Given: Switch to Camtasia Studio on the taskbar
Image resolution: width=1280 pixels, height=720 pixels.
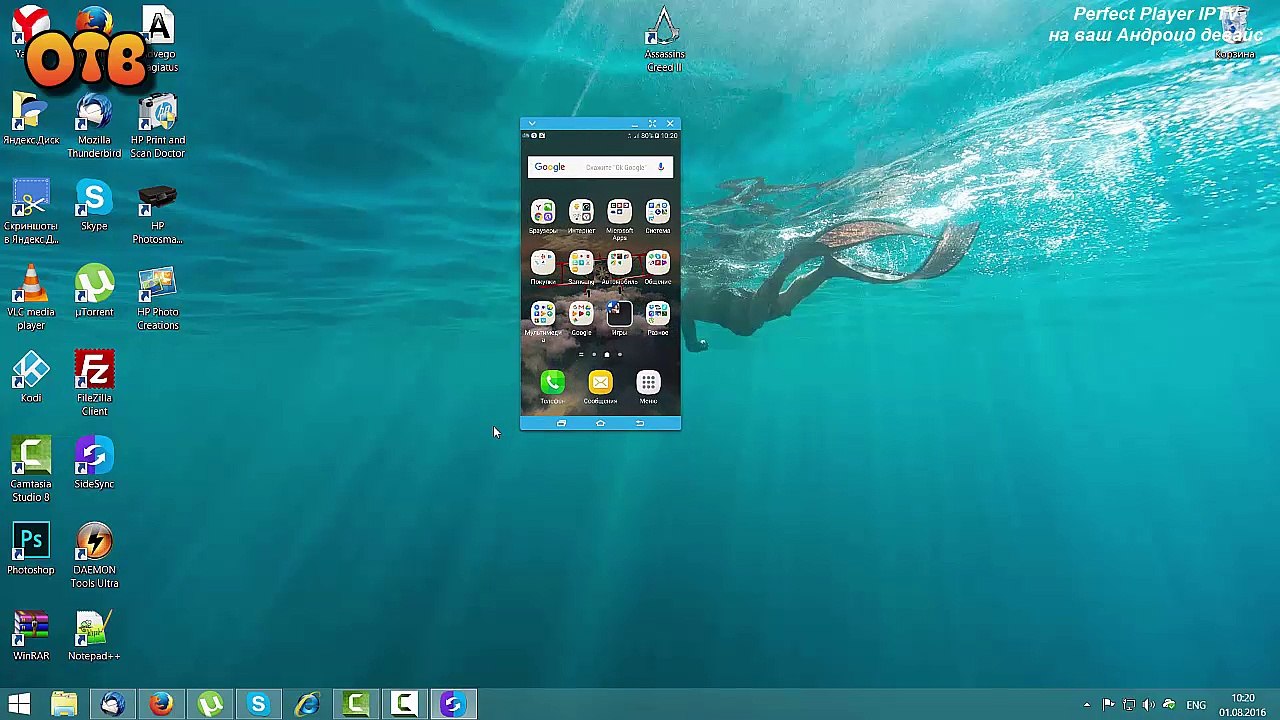Looking at the screenshot, I should point(356,704).
